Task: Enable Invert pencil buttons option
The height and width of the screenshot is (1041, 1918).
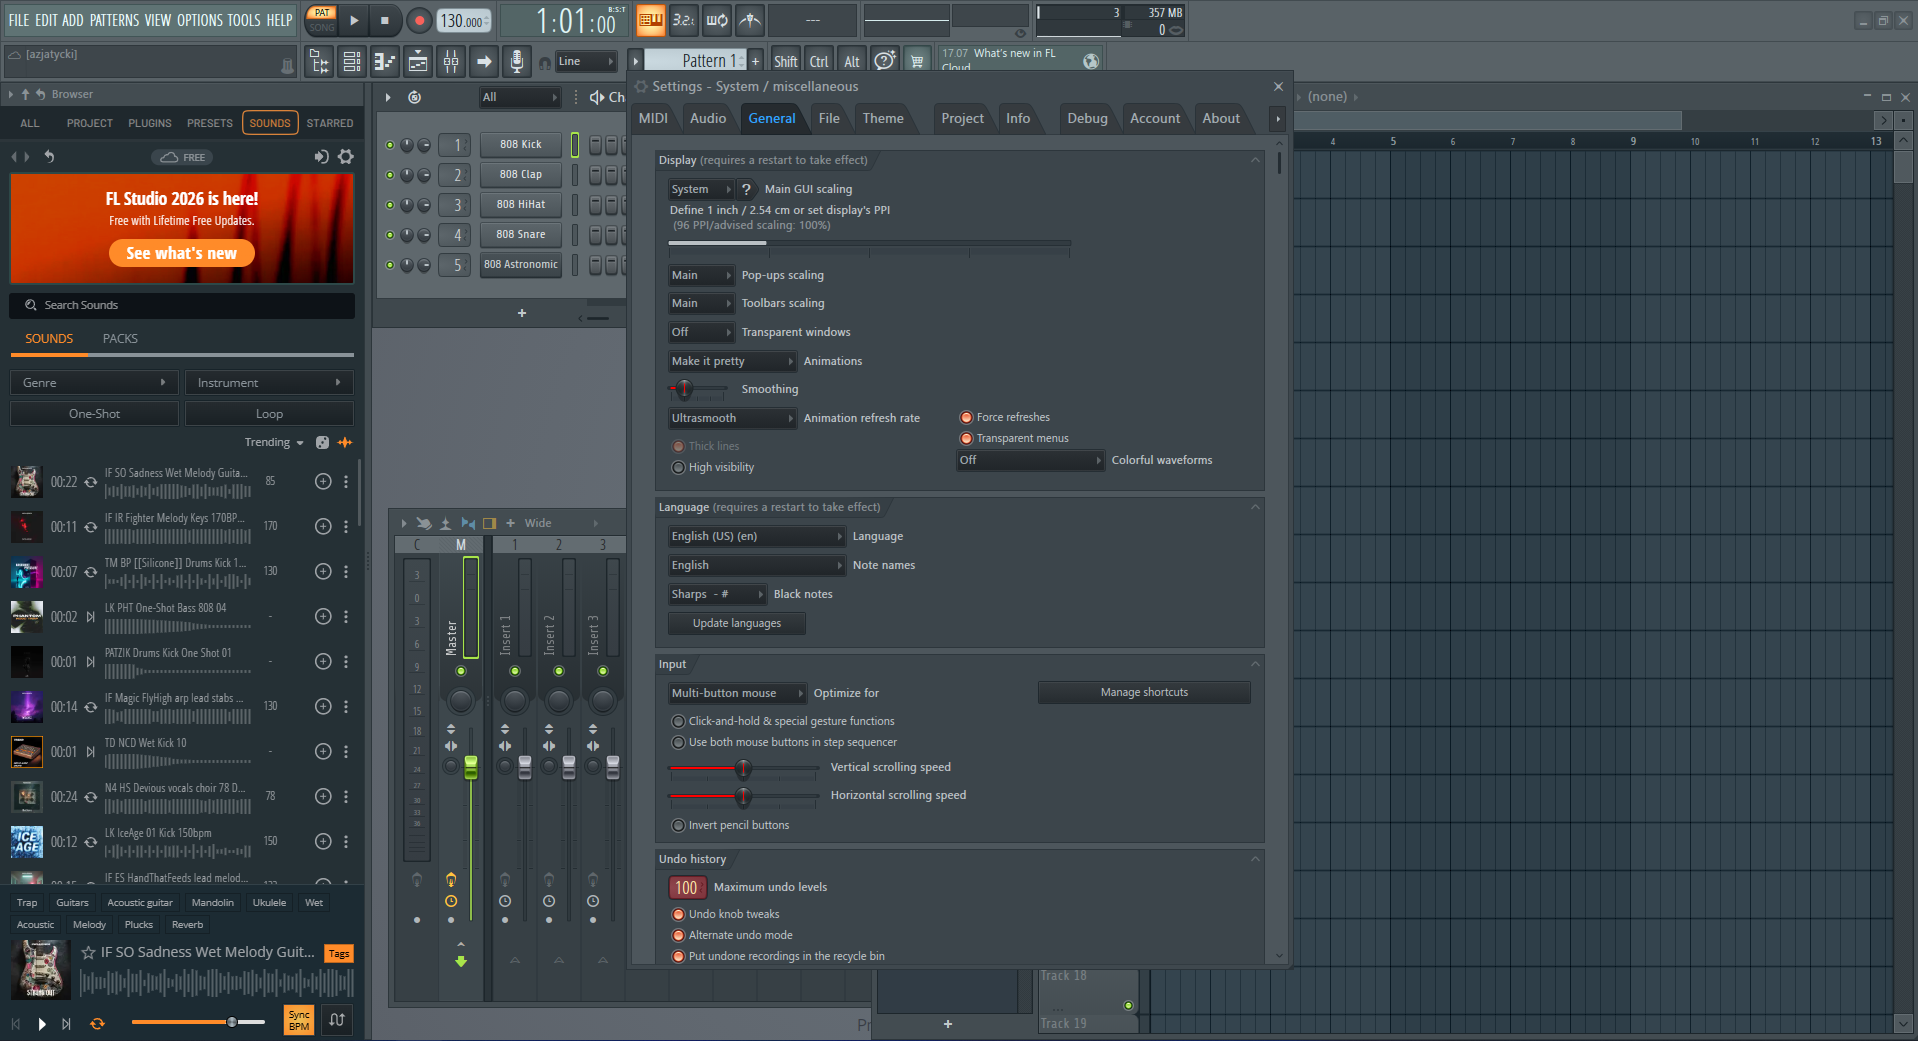Action: click(678, 825)
